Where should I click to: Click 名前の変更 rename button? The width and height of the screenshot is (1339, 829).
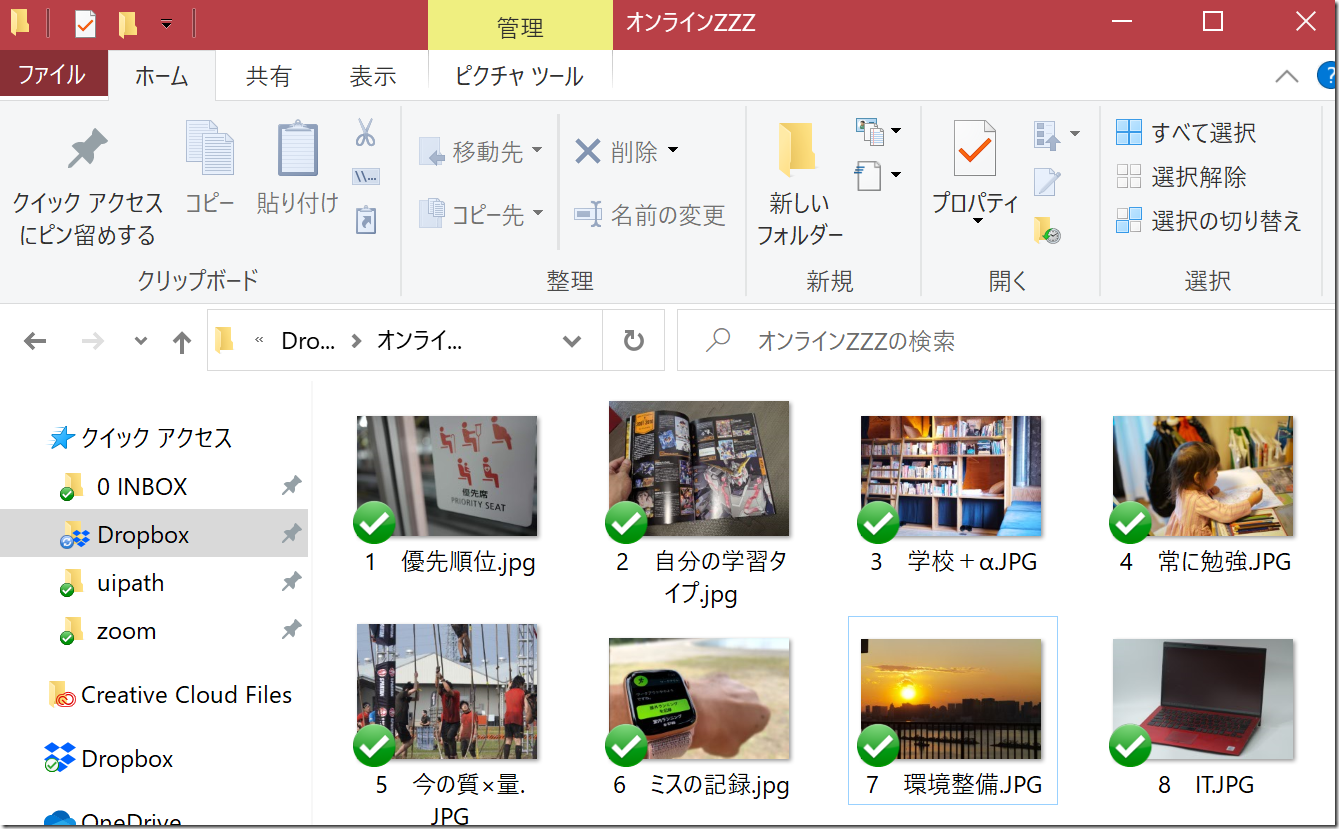click(649, 214)
